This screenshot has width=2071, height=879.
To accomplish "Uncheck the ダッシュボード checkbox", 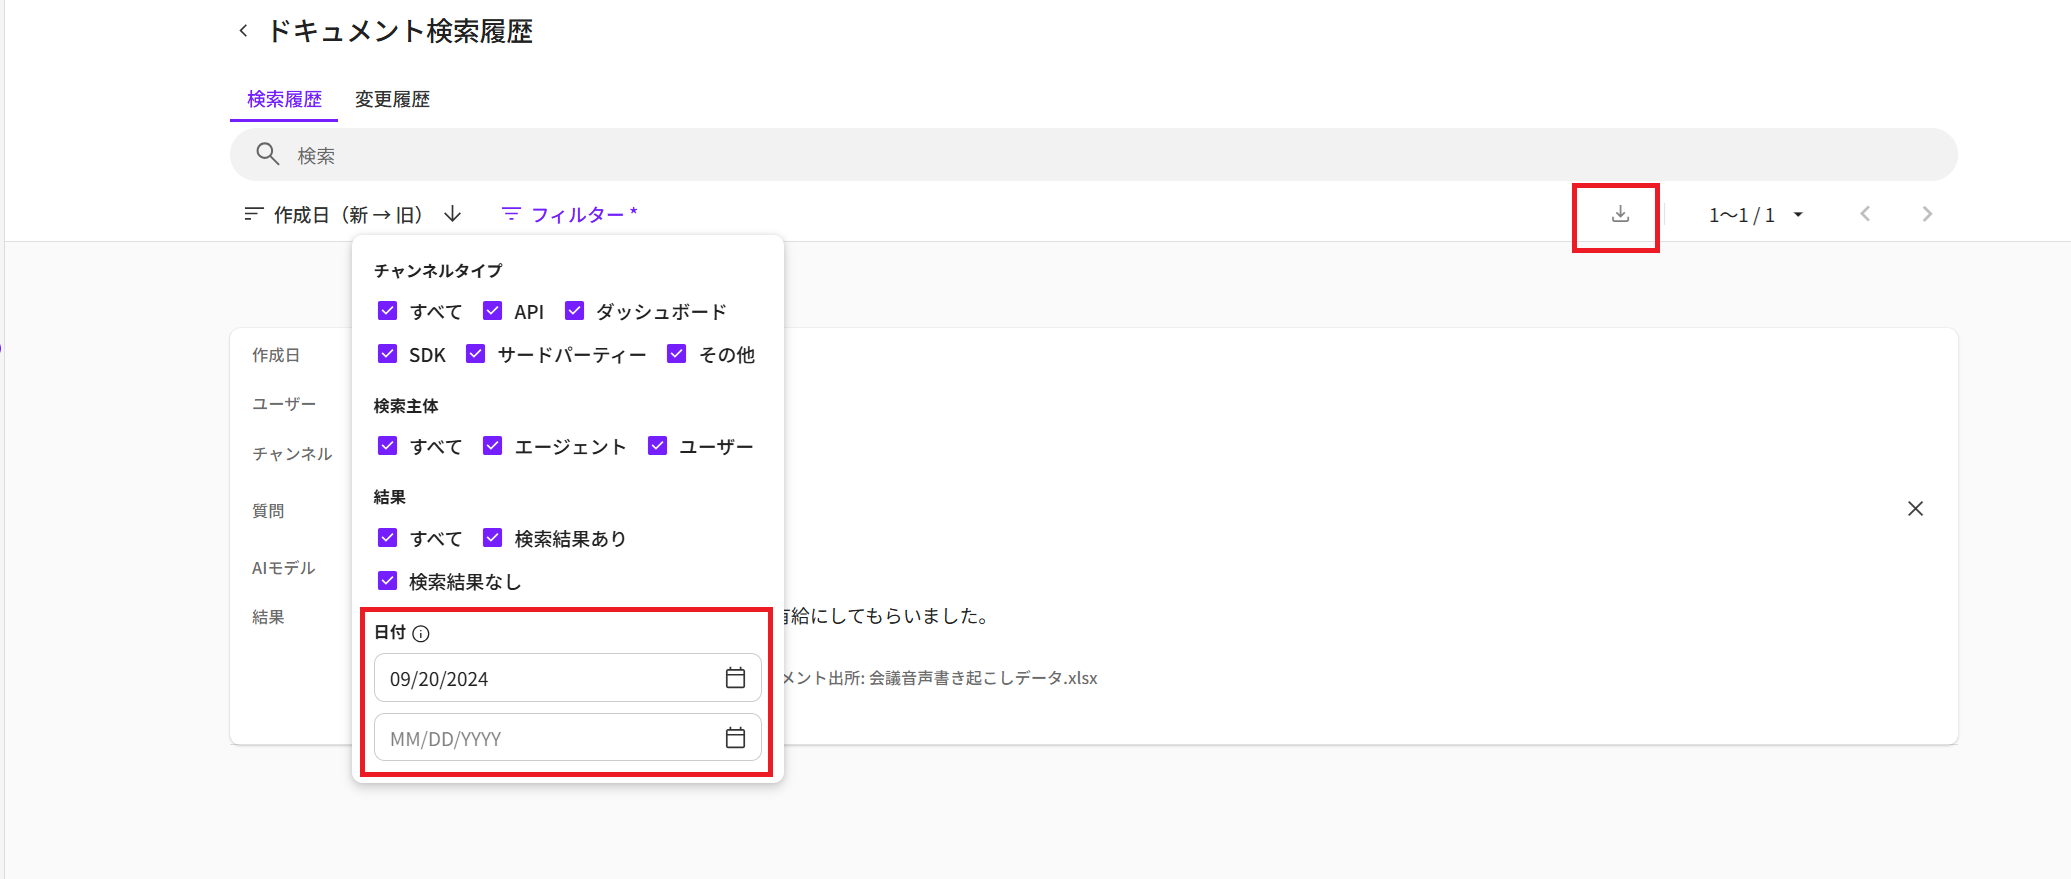I will (x=574, y=311).
